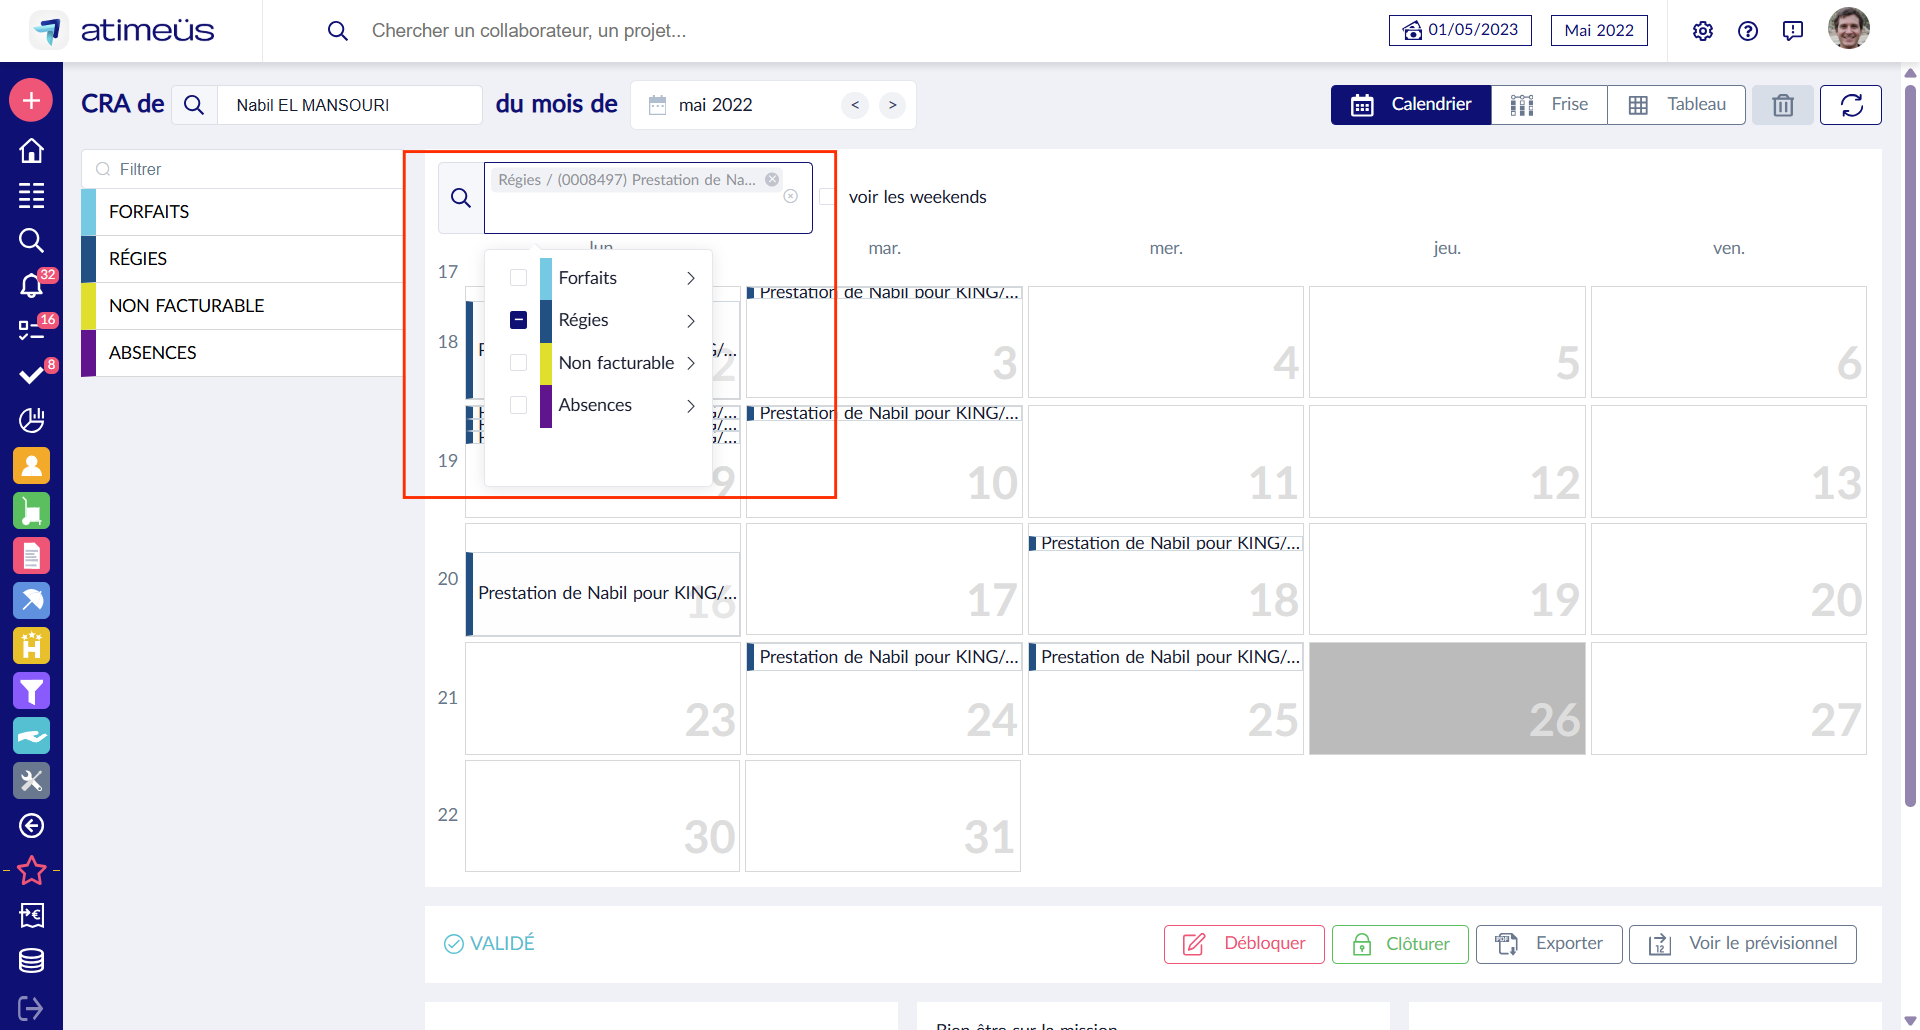This screenshot has width=1920, height=1030.
Task: Click the trash delete icon
Action: (x=1782, y=105)
